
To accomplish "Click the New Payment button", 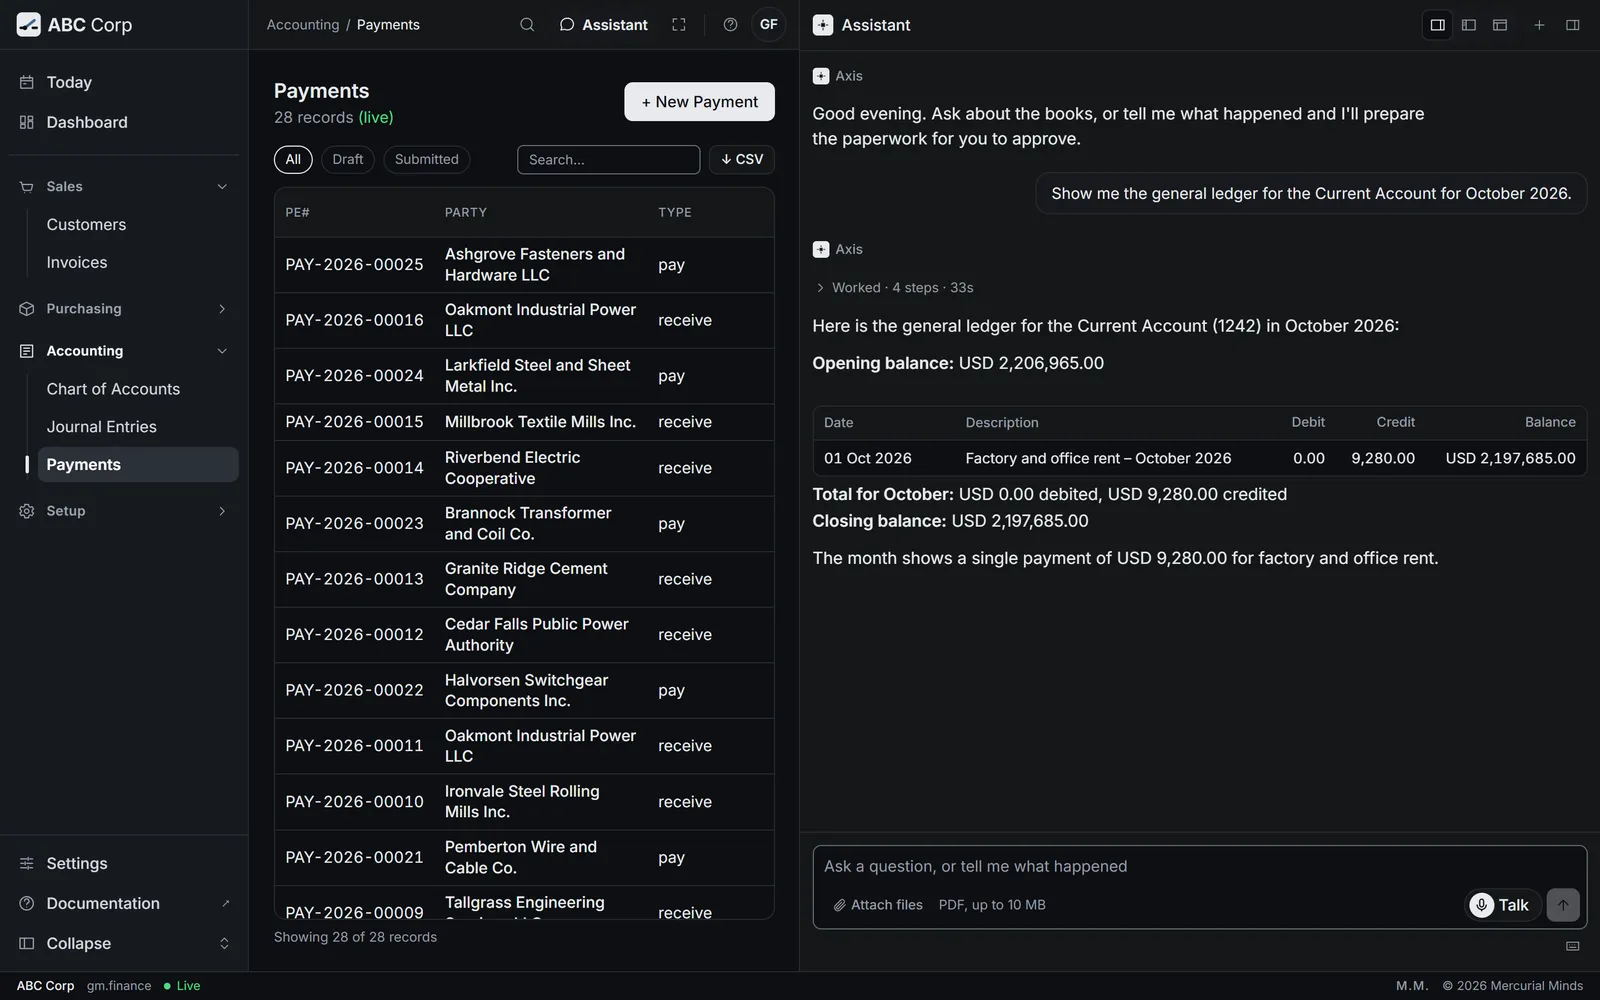I will pyautogui.click(x=699, y=102).
